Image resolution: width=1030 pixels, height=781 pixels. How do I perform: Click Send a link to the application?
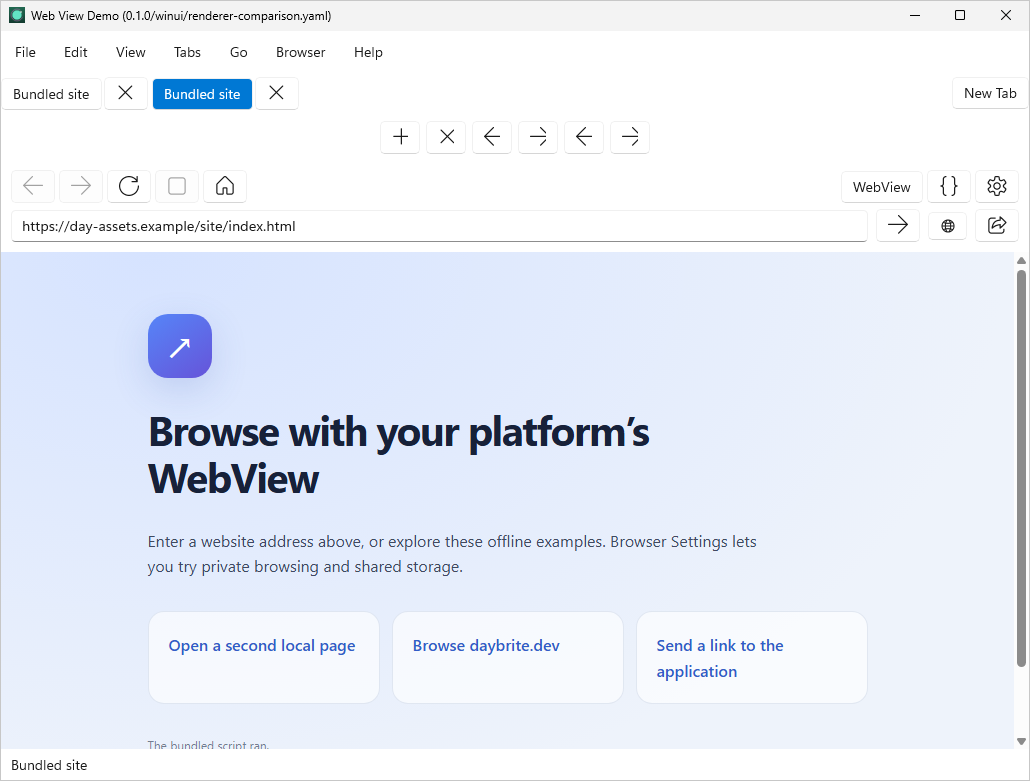pyautogui.click(x=720, y=658)
